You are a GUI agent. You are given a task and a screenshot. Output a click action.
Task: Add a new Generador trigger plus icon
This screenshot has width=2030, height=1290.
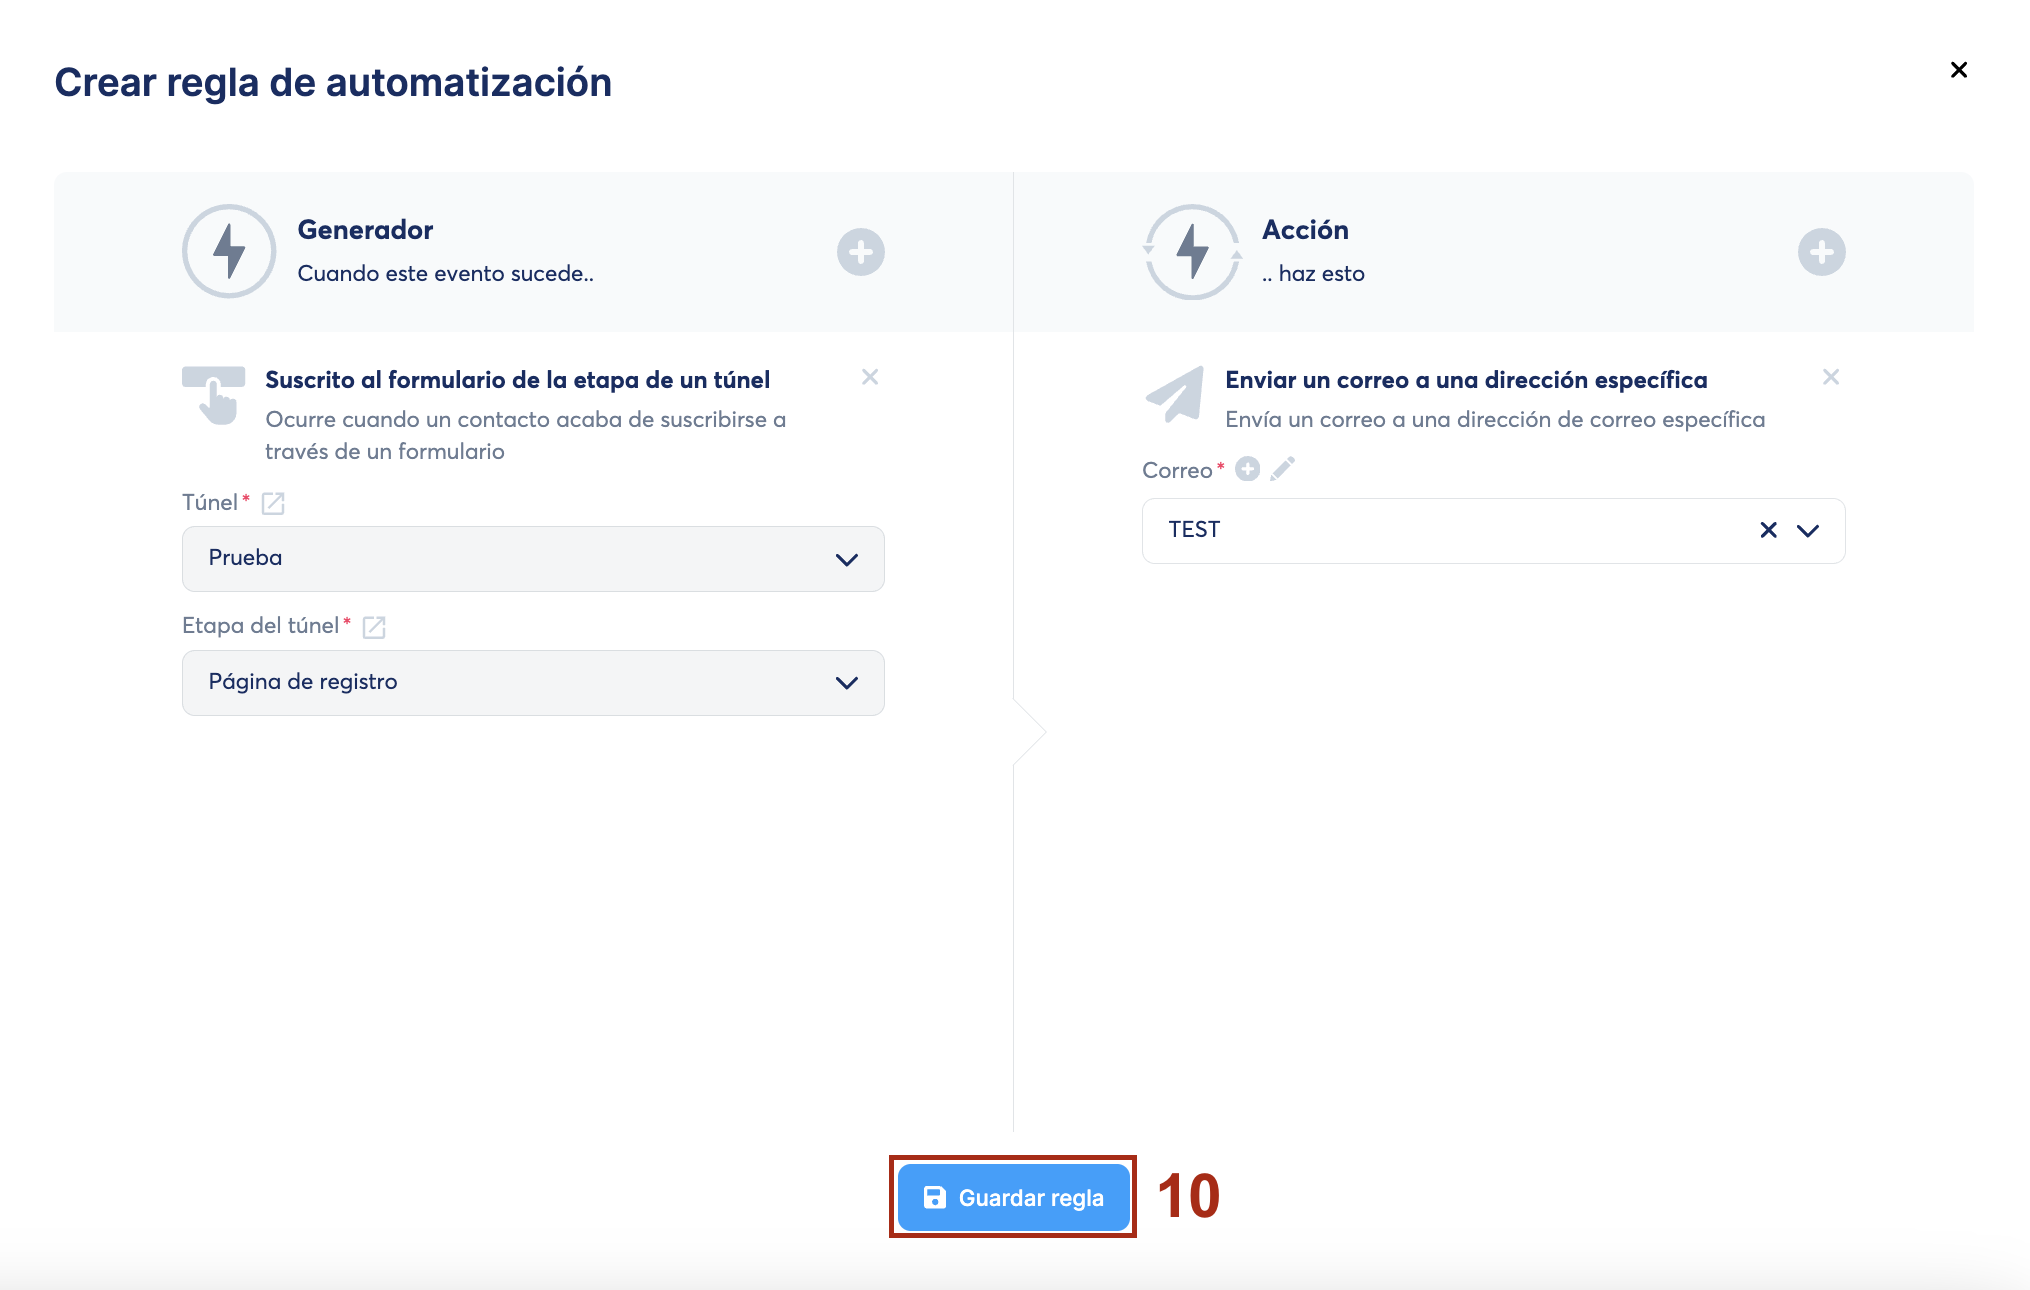860,252
